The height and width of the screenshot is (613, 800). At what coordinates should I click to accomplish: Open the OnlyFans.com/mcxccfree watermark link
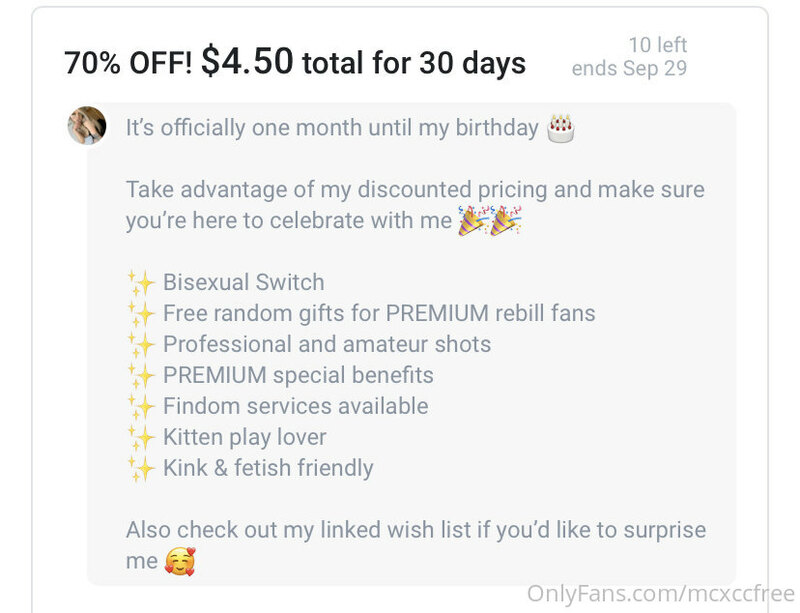(661, 594)
